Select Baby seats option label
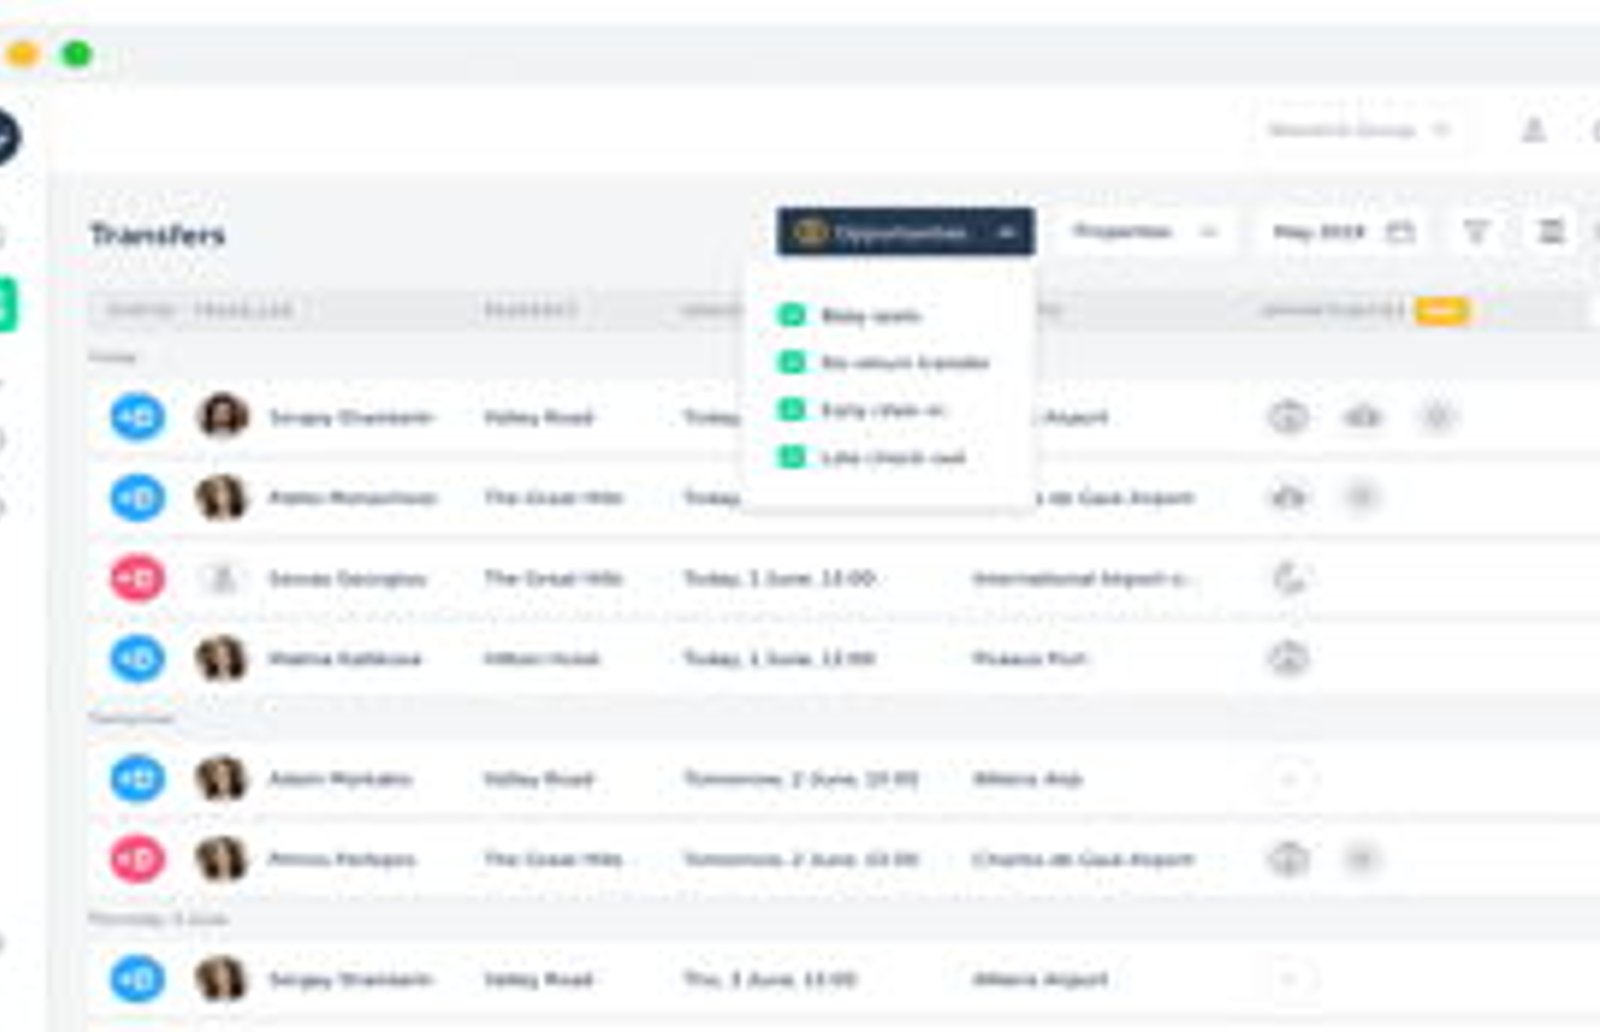The image size is (1600, 1032). (870, 316)
